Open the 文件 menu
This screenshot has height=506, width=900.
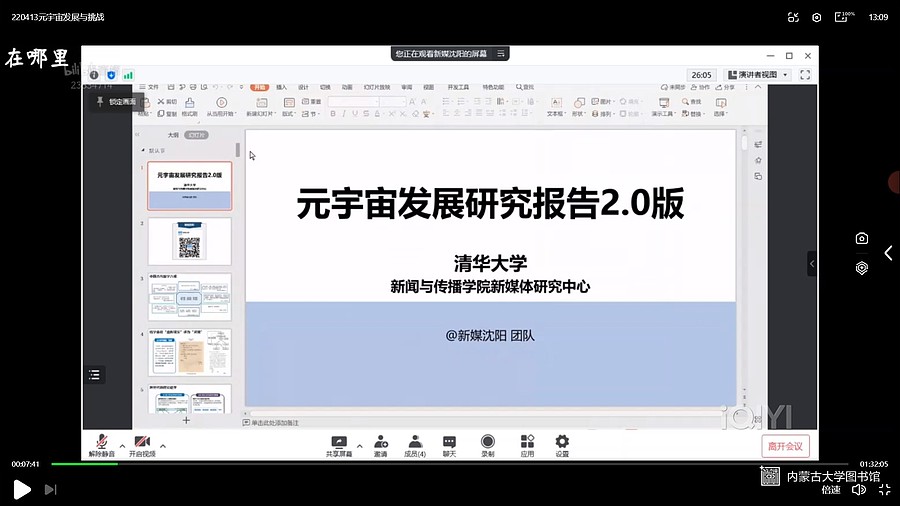point(149,87)
